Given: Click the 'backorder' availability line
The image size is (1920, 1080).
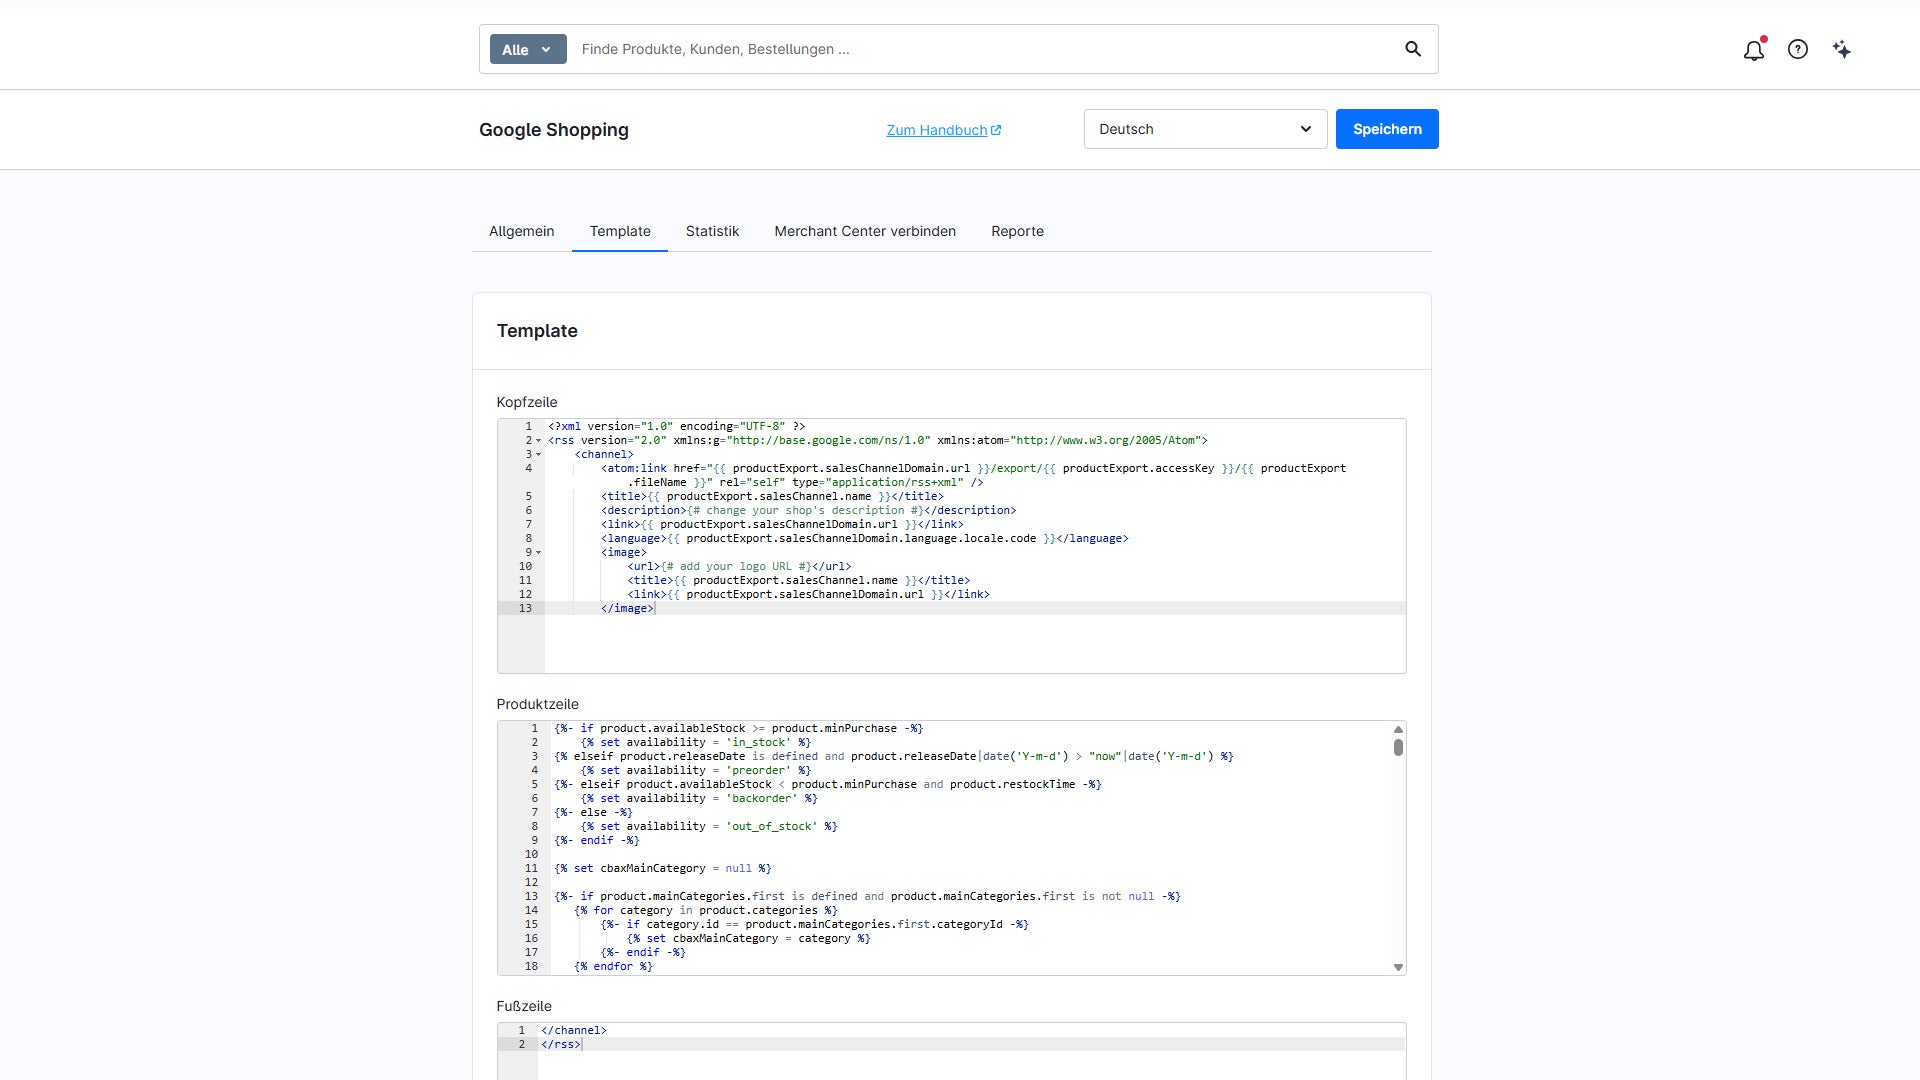Looking at the screenshot, I should pos(699,799).
